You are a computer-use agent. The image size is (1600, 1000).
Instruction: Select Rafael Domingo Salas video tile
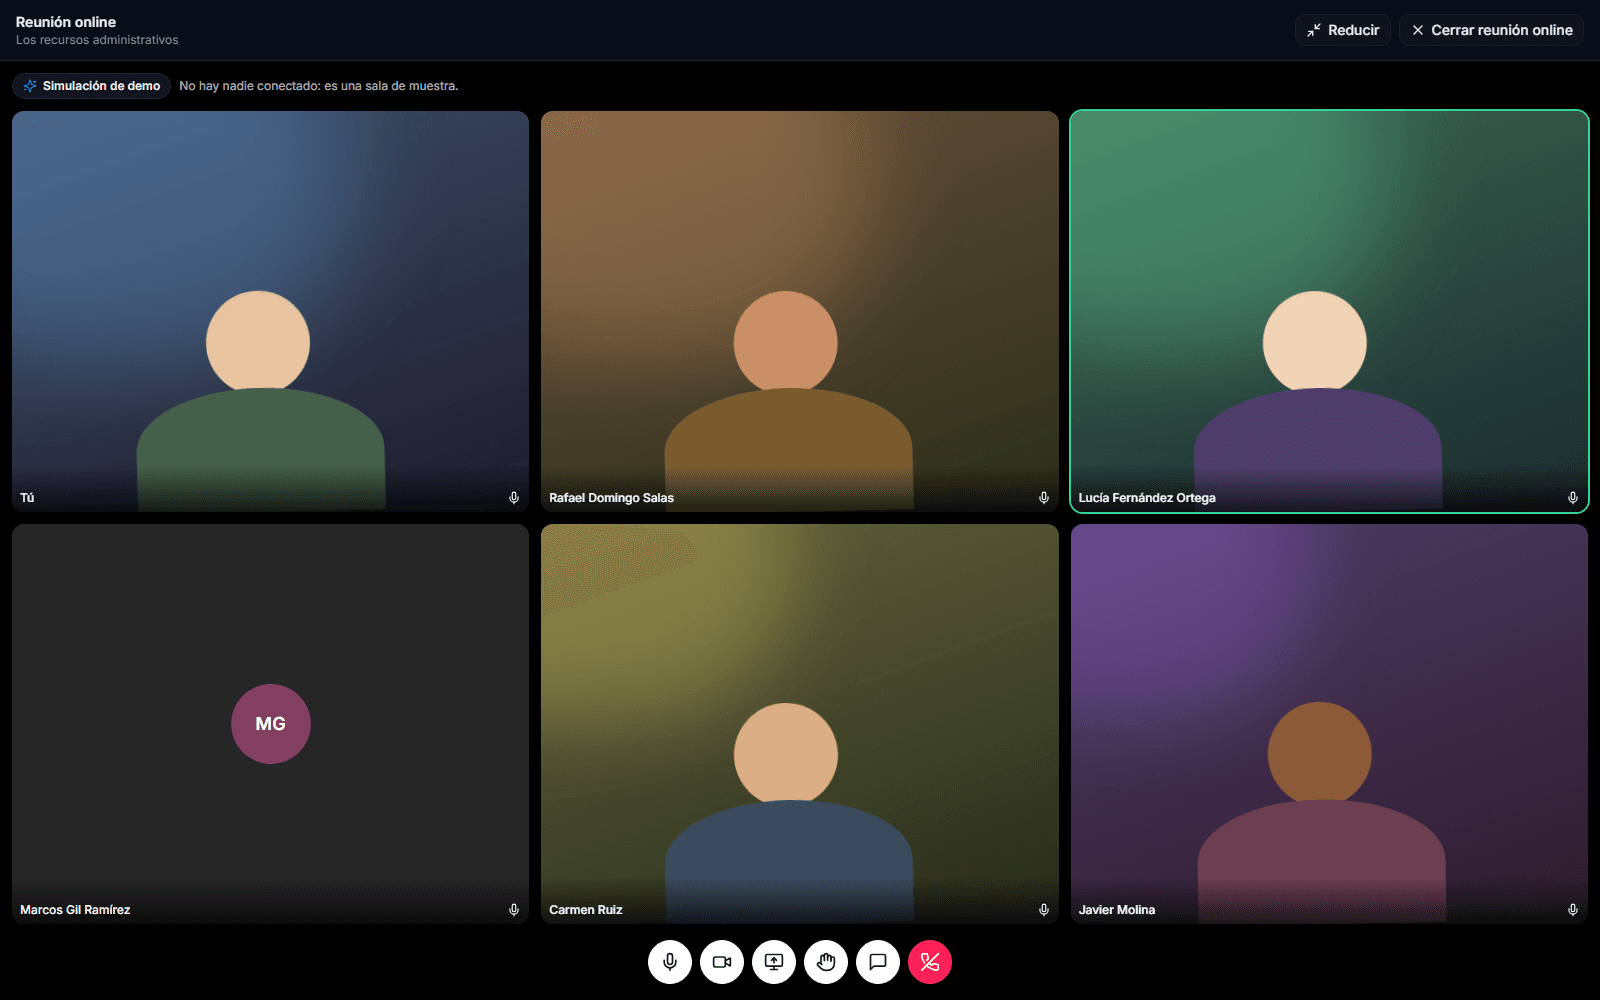pos(800,311)
